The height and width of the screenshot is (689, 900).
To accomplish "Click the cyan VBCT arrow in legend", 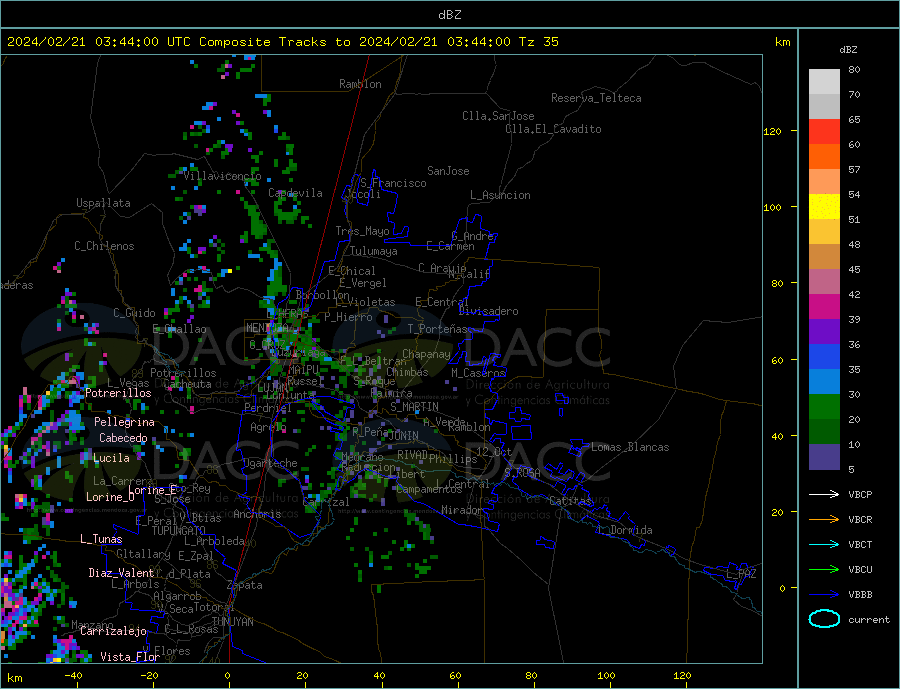I will pos(824,544).
